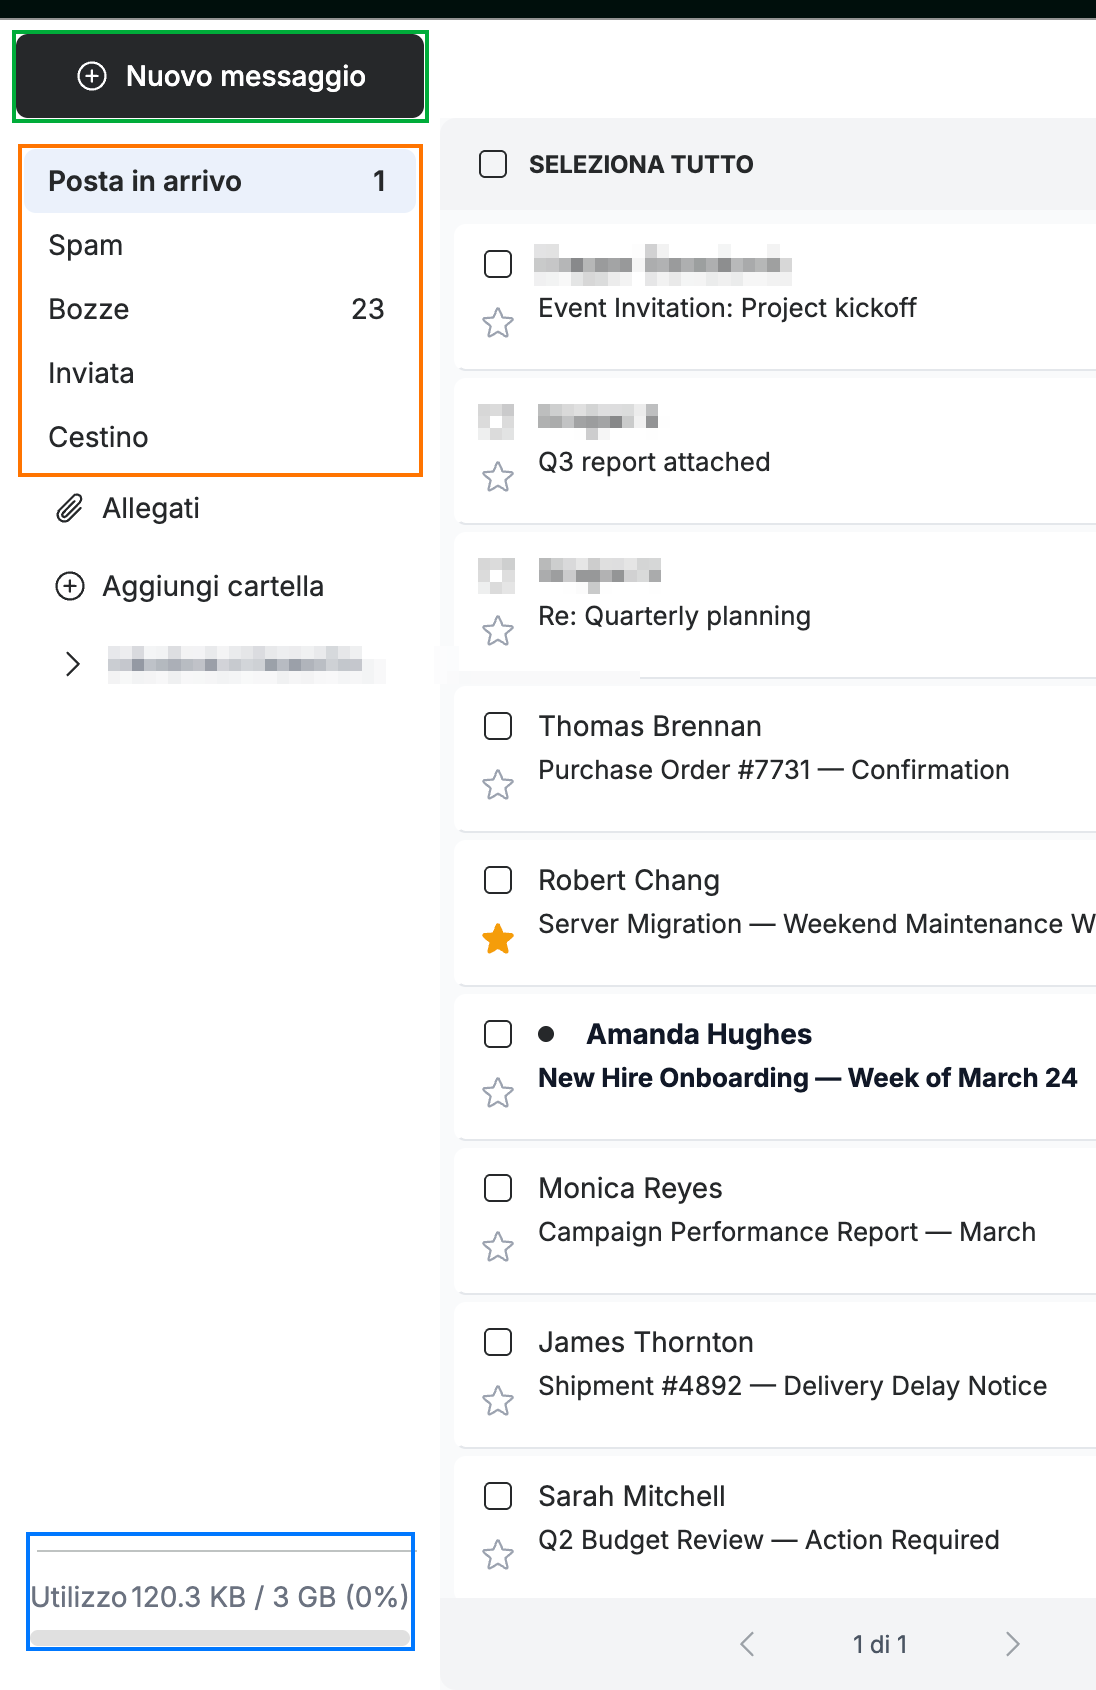Star the Re: Quarterly planning email
Image resolution: width=1096 pixels, height=1690 pixels.
pyautogui.click(x=498, y=631)
